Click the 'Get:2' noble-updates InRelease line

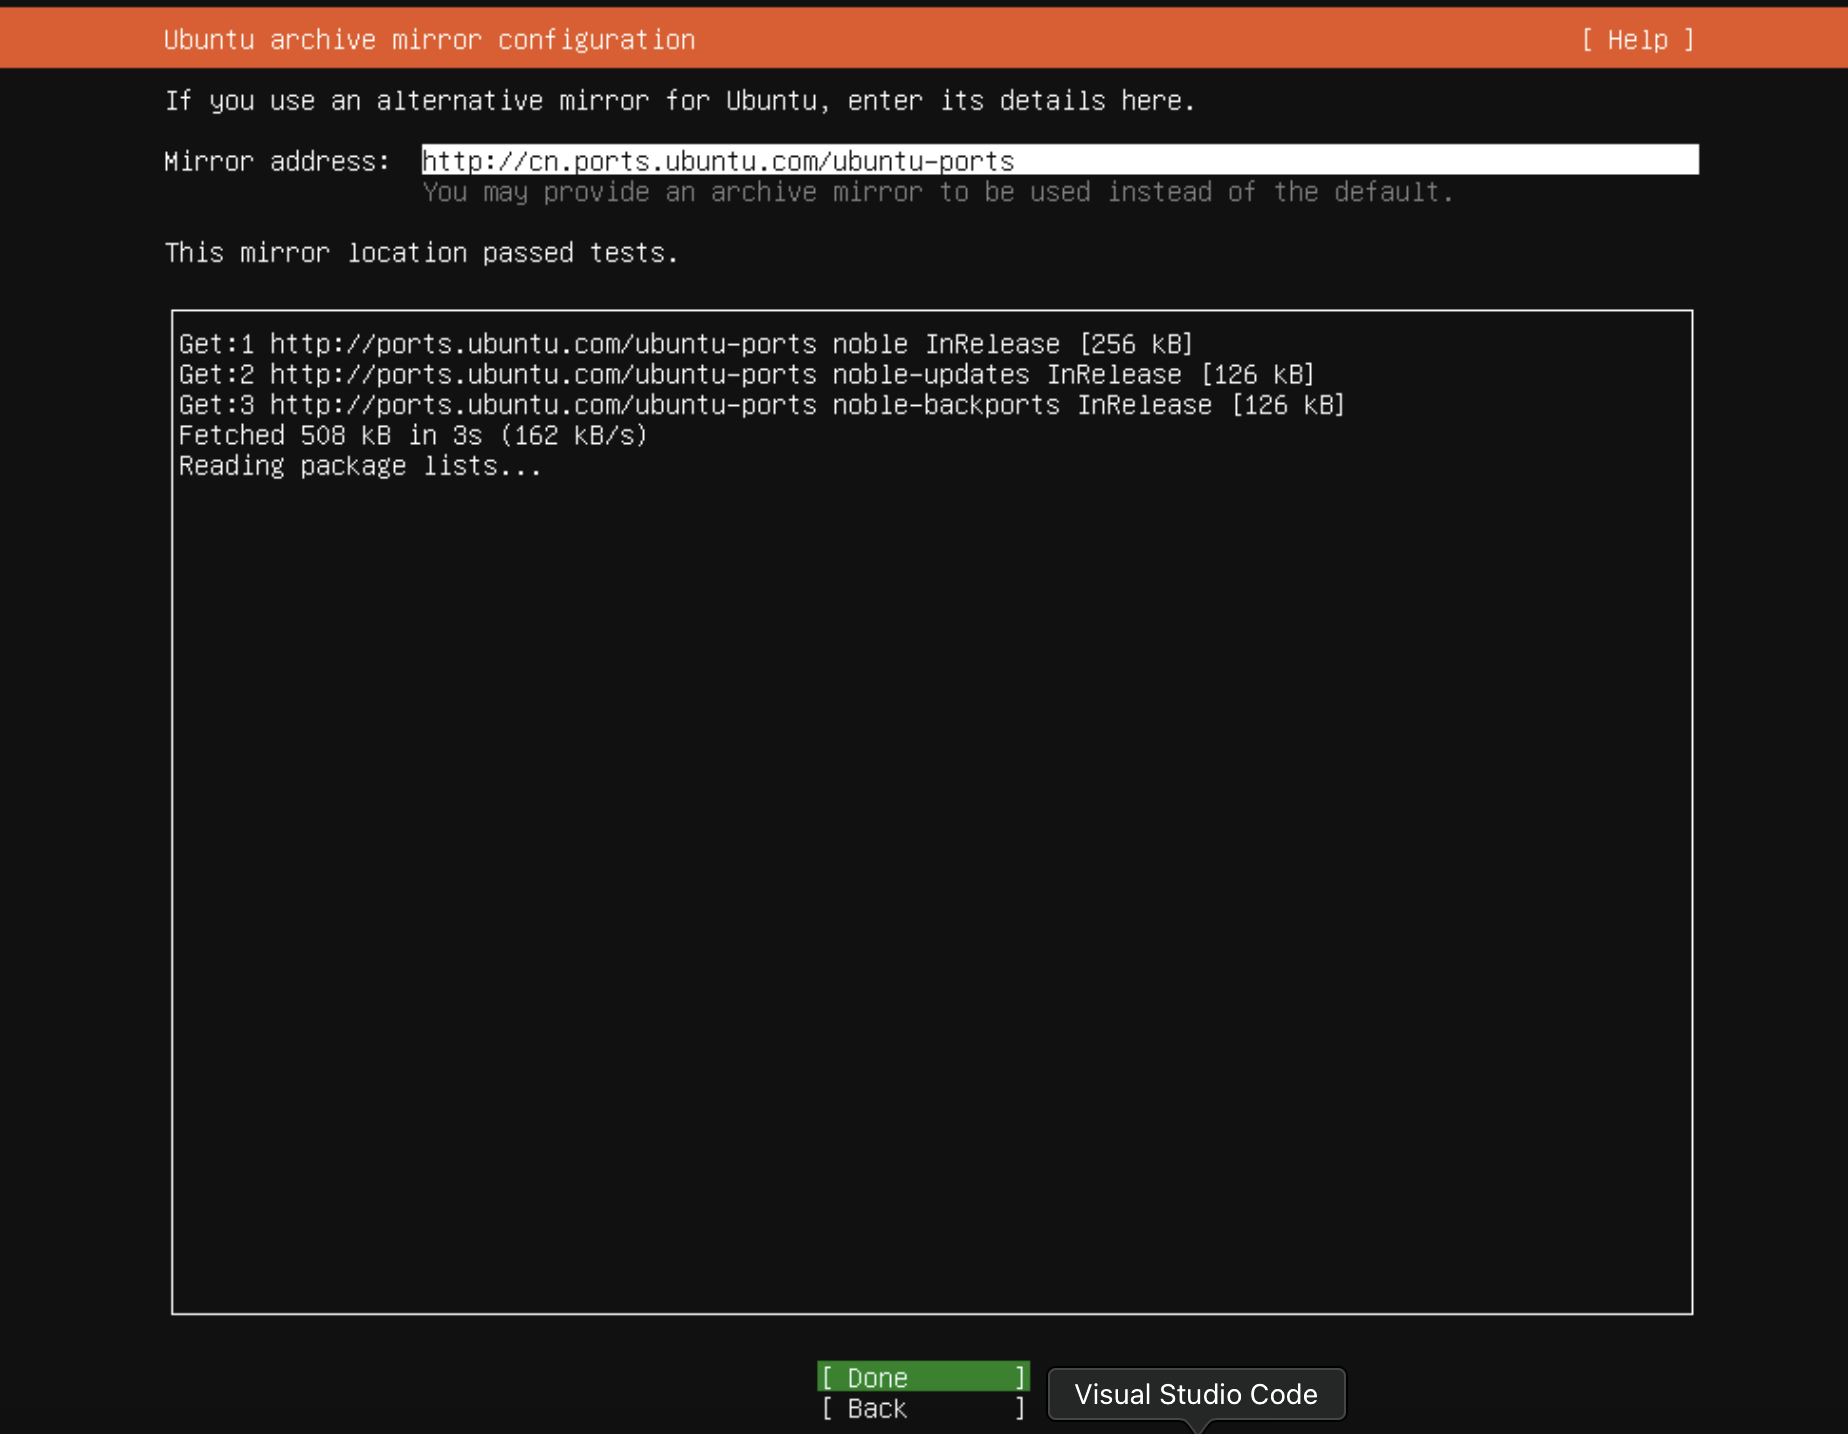747,374
